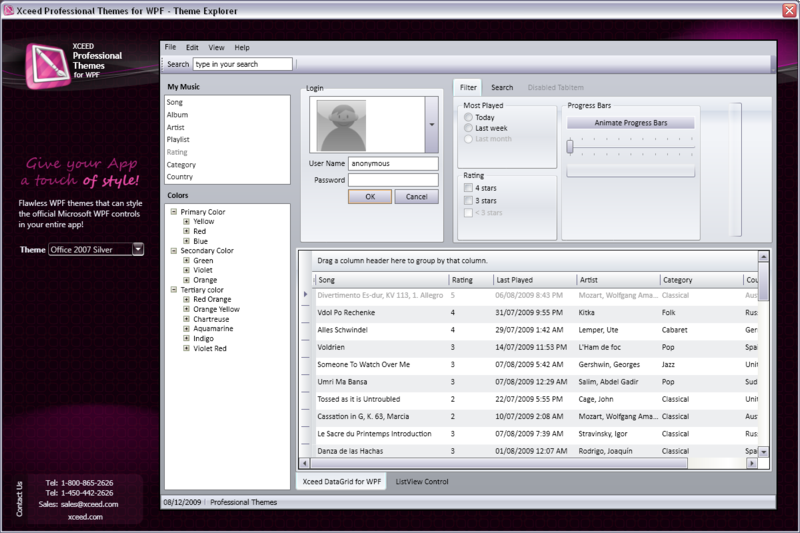Check the 4 stars rating box
This screenshot has height=533, width=800.
pyautogui.click(x=468, y=188)
